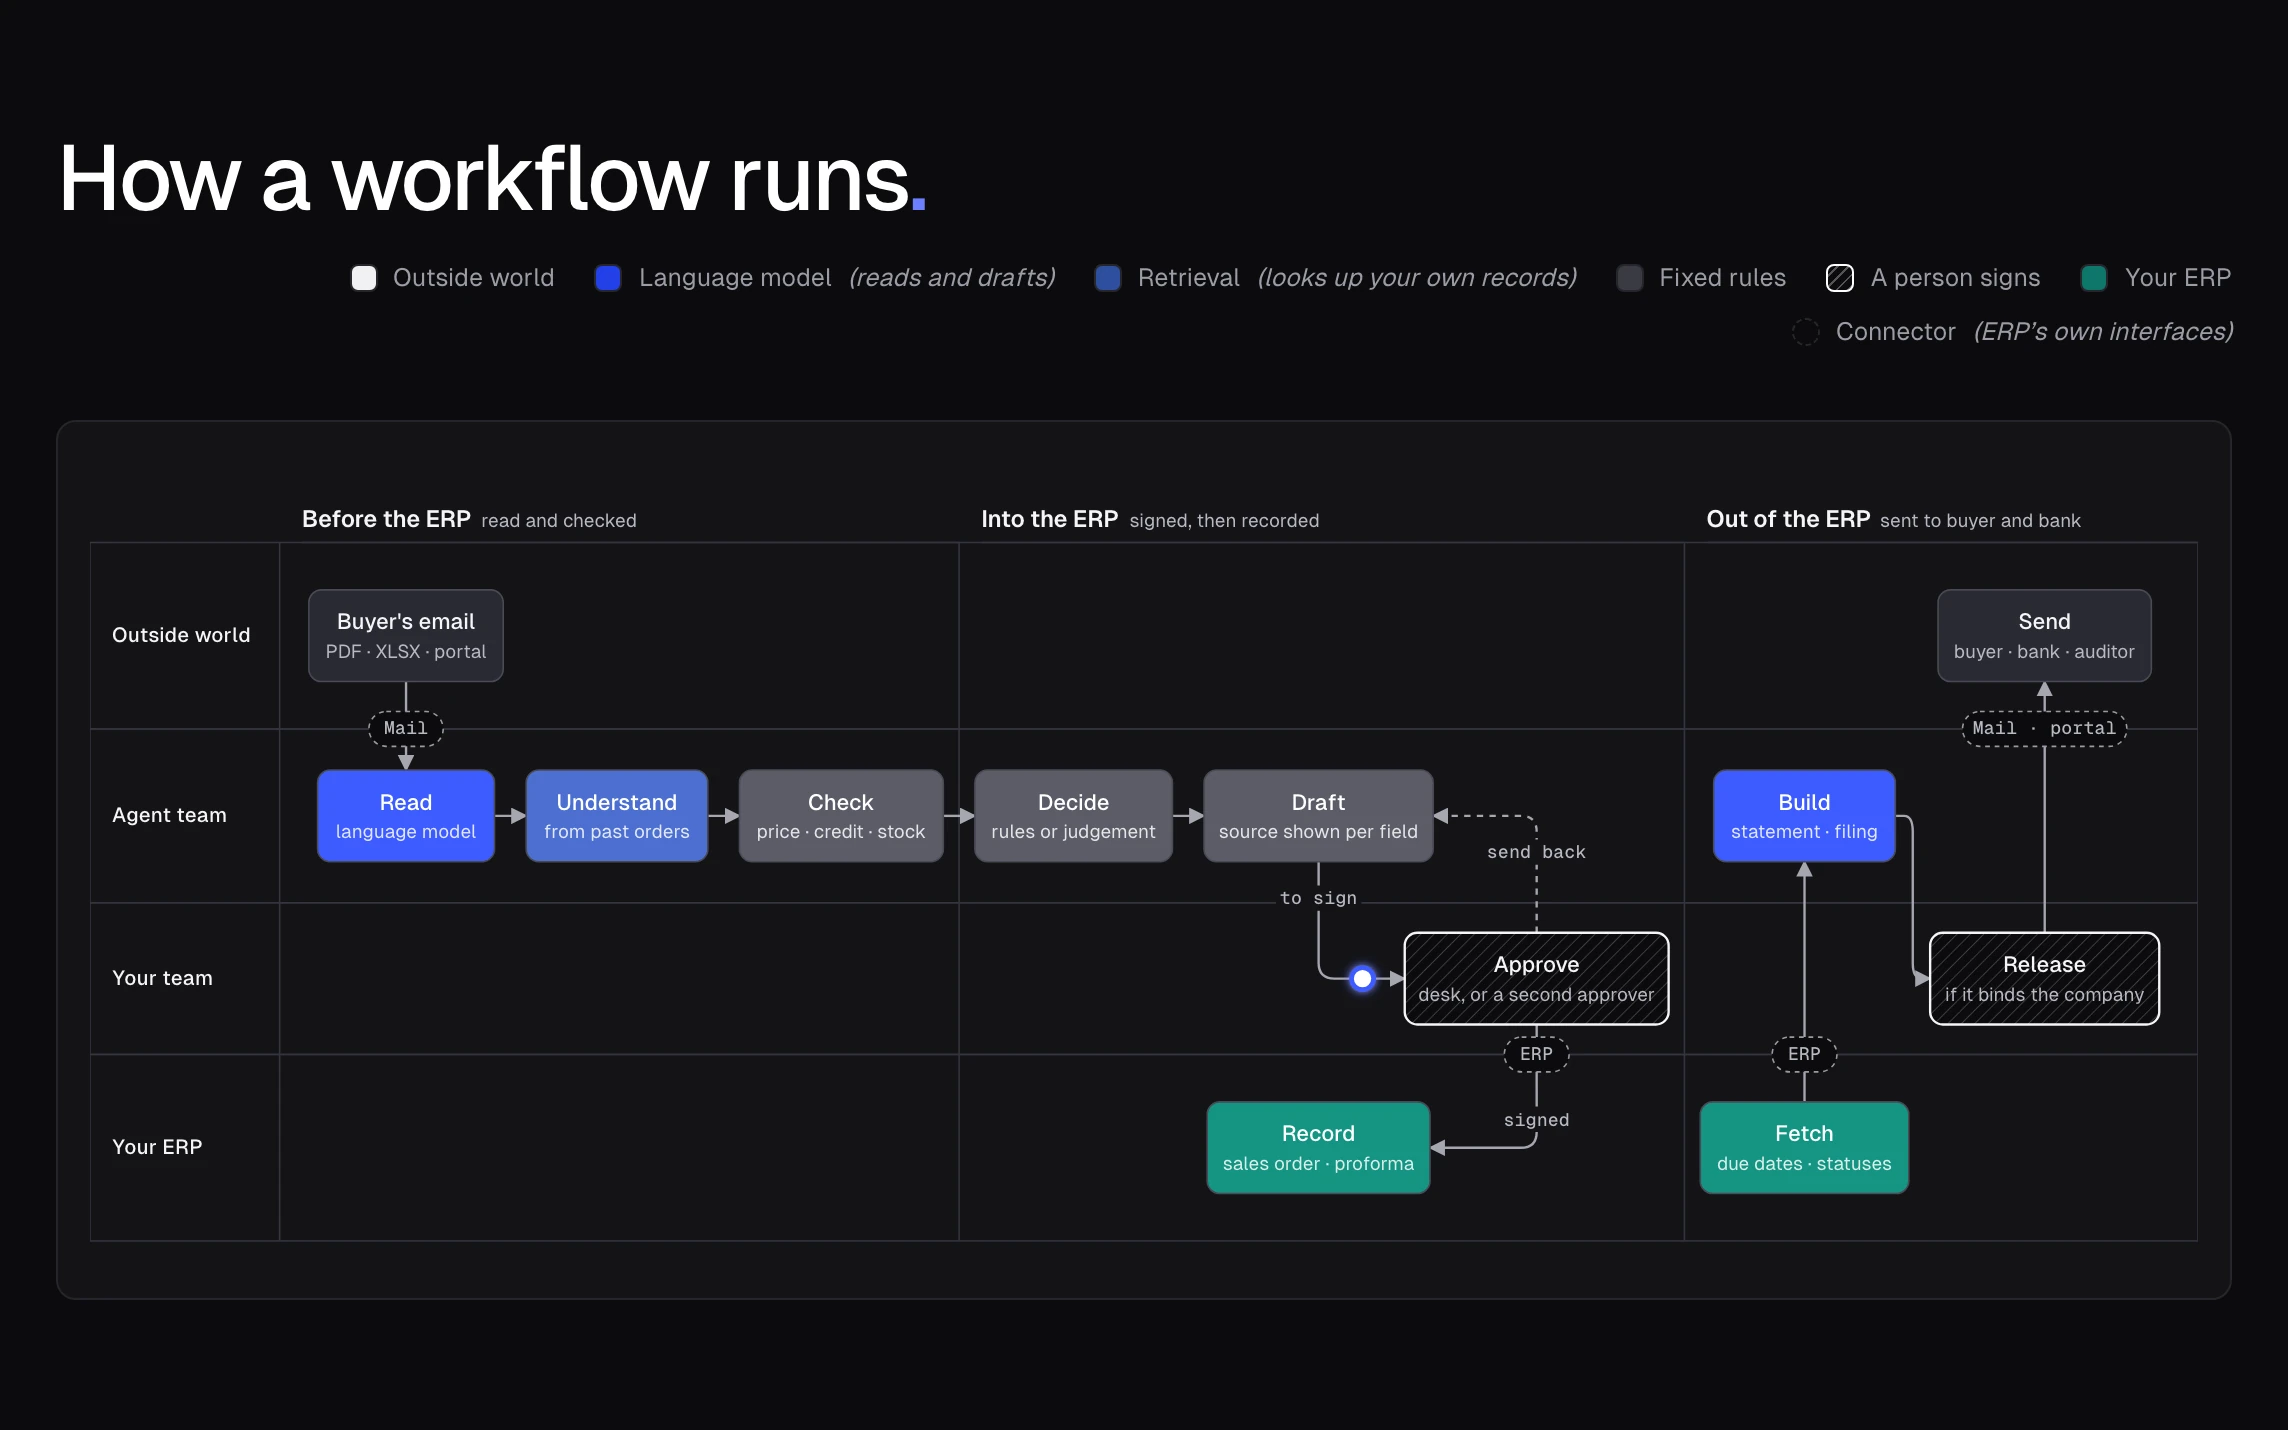Screen dimensions: 2288x1430
Task: Click the 'Before the ERP' column header
Action: pos(386,520)
